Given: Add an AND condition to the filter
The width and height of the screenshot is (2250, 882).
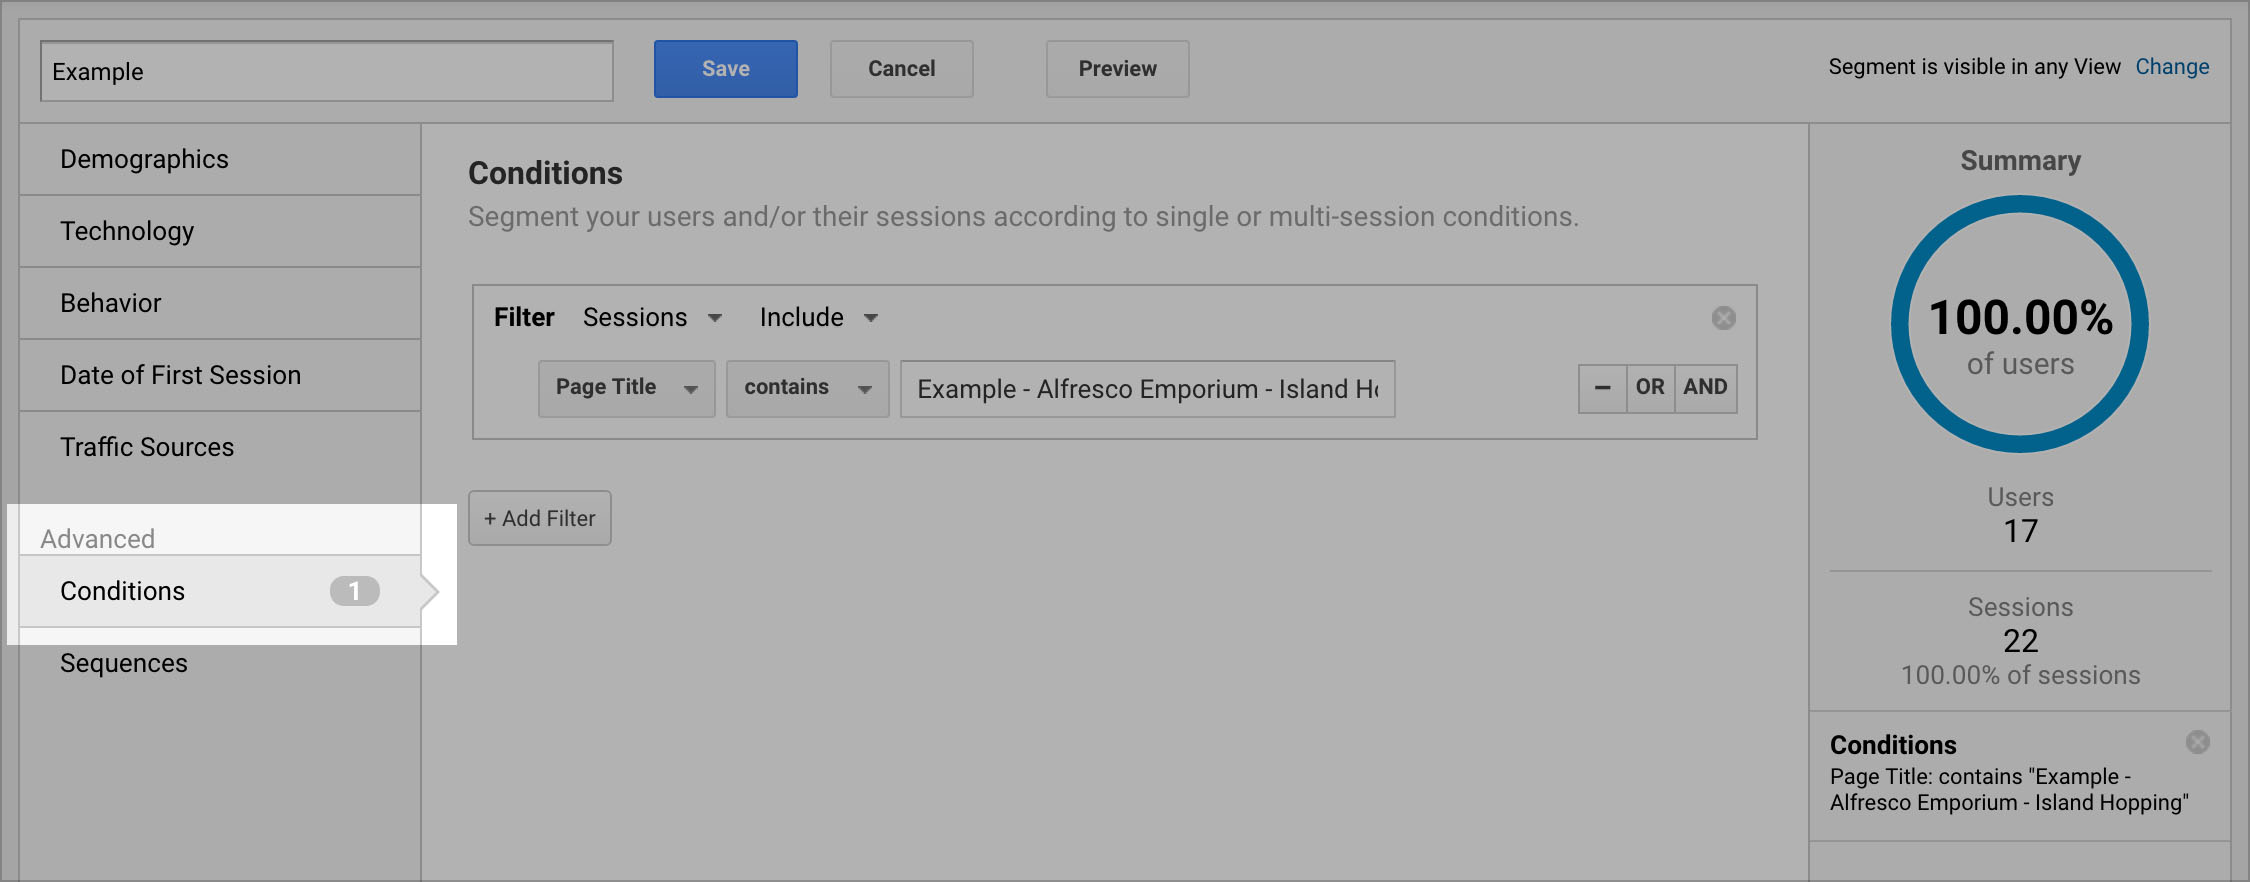Looking at the screenshot, I should click(1706, 388).
